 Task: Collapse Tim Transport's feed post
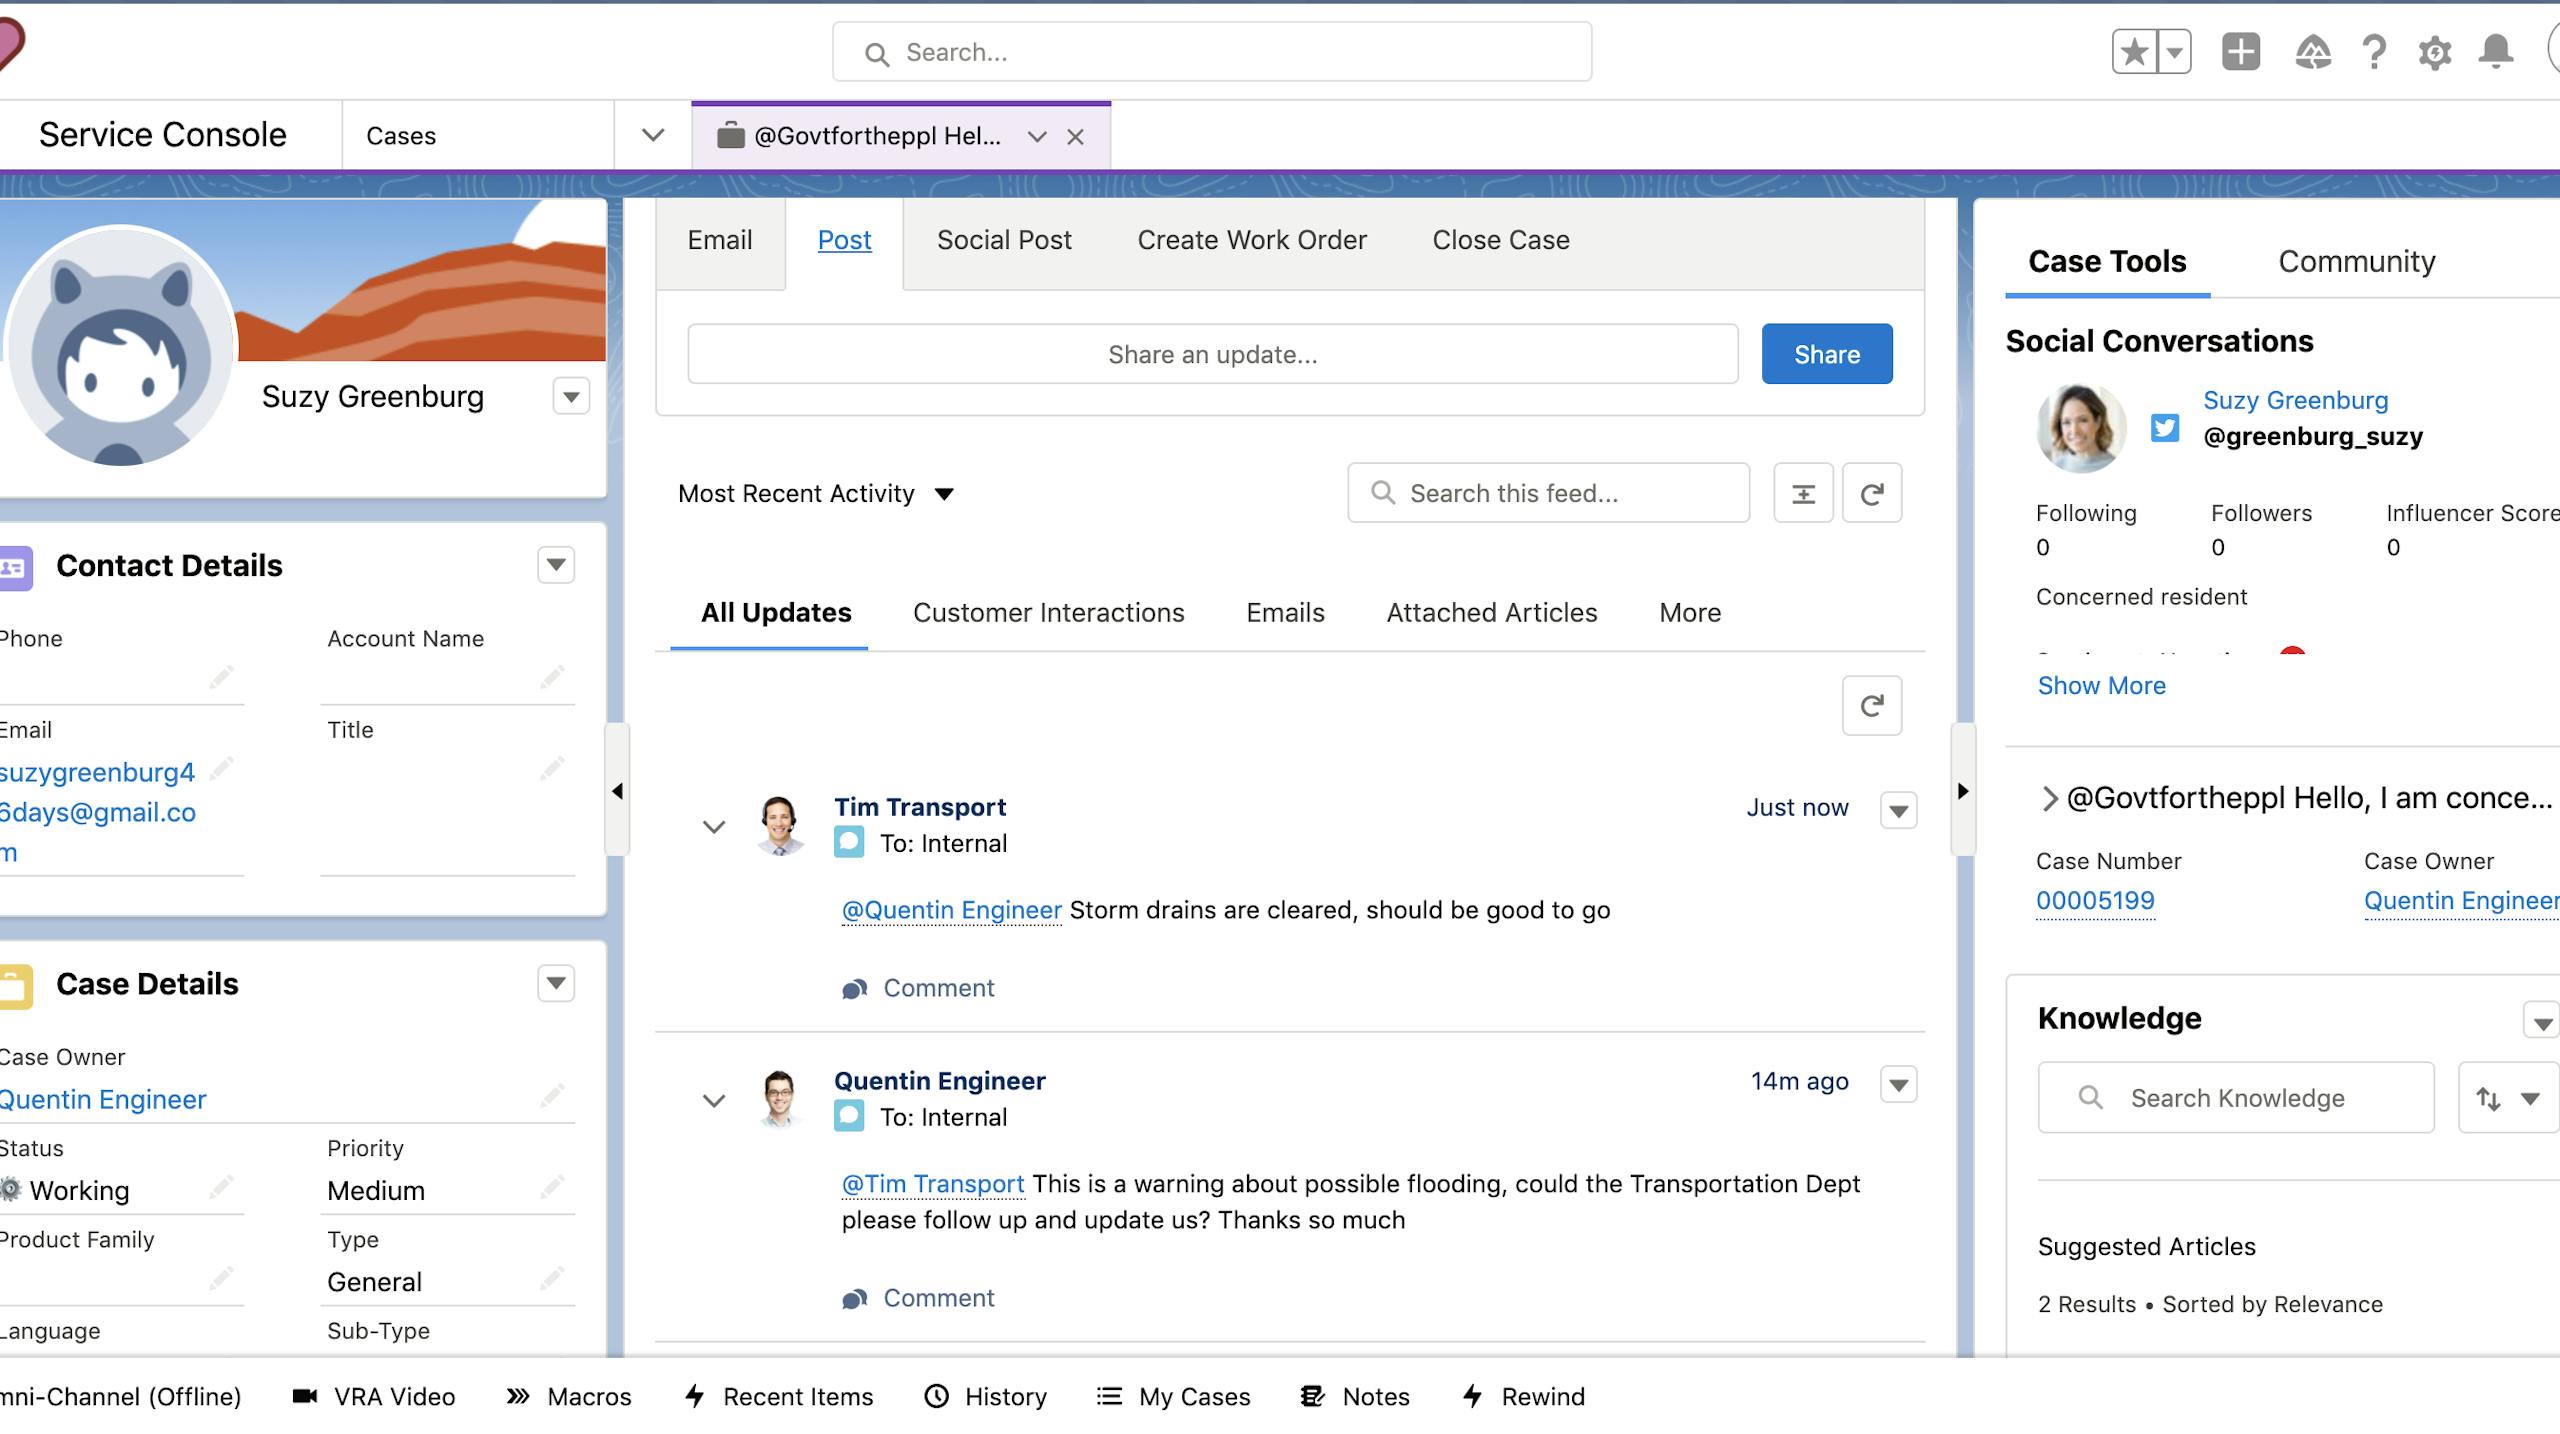click(713, 827)
